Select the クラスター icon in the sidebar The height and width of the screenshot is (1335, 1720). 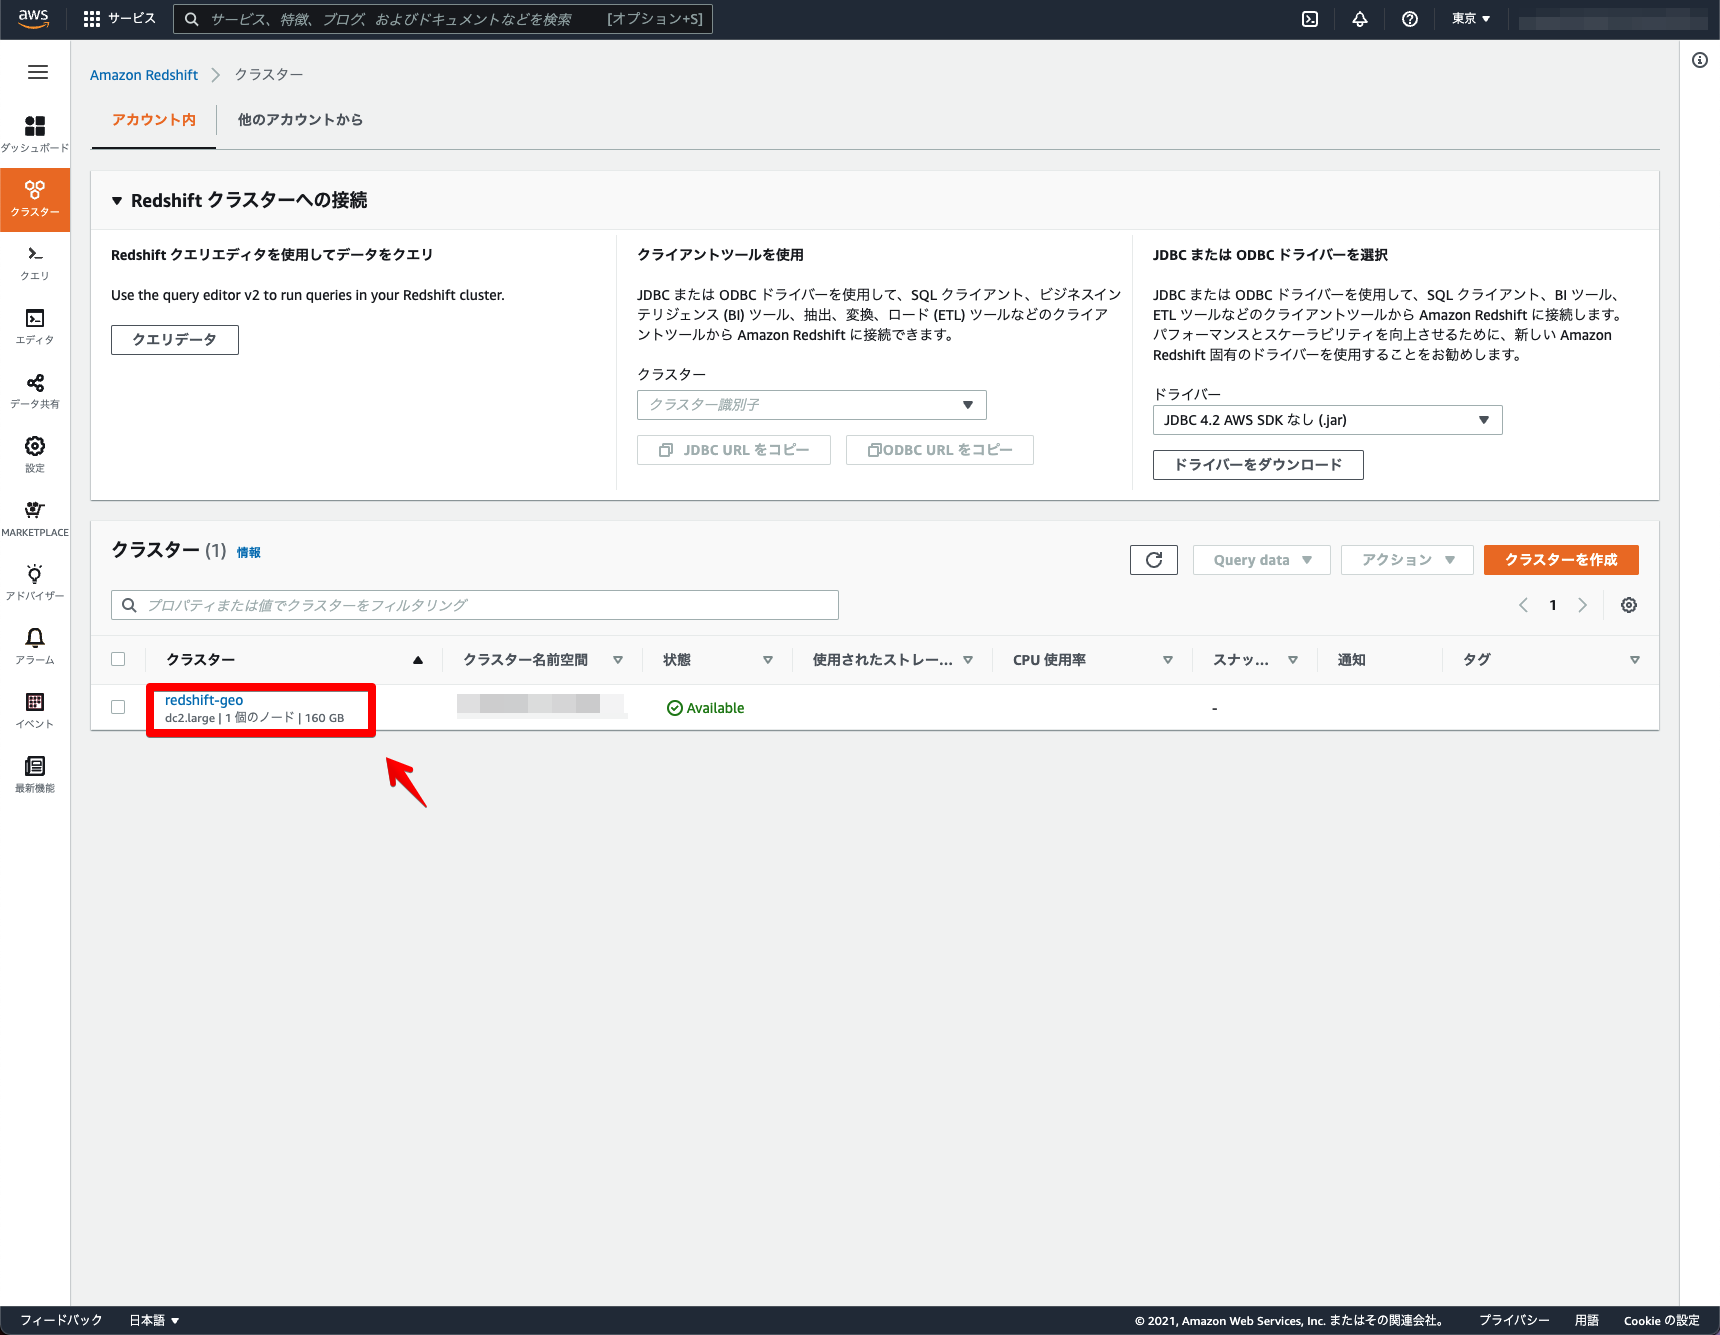(x=35, y=198)
